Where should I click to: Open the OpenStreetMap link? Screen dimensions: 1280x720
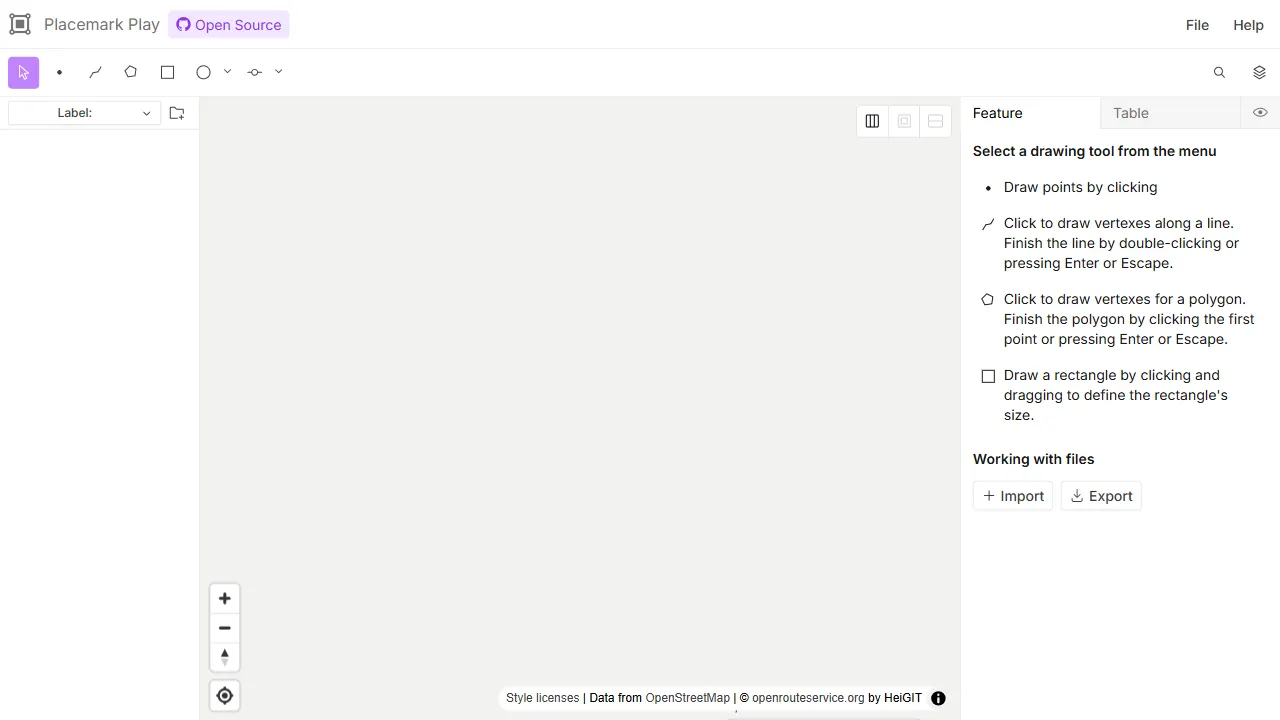pos(688,698)
